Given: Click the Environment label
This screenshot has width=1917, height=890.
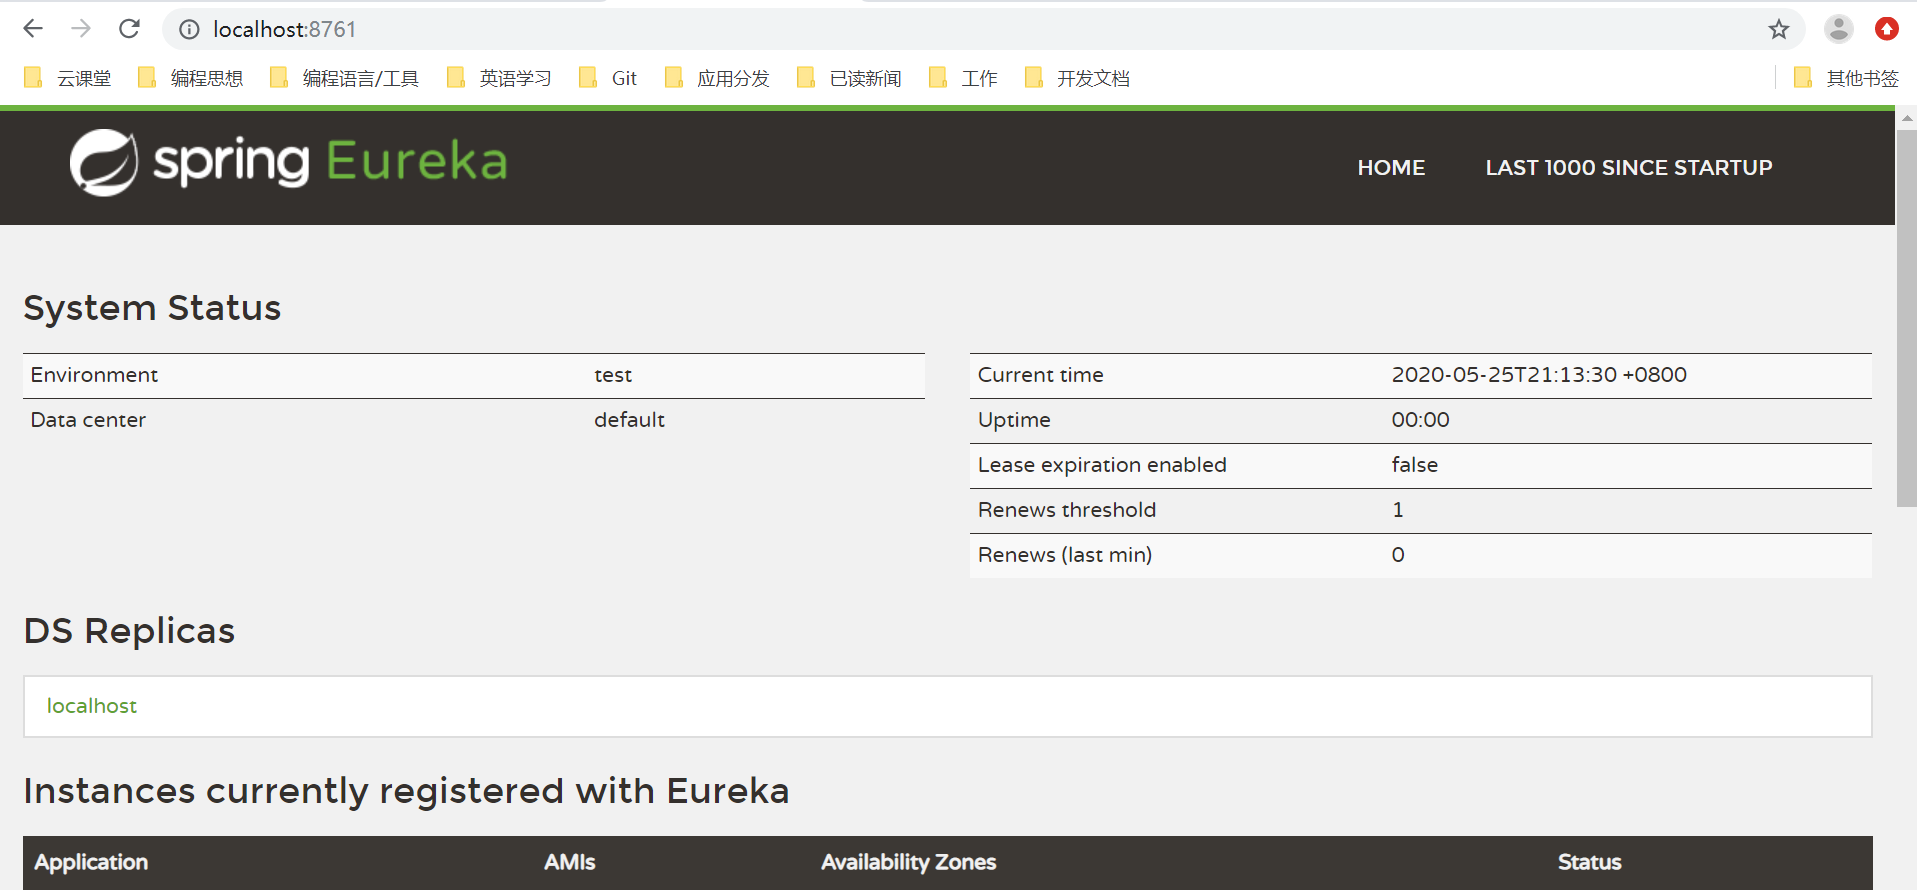Looking at the screenshot, I should coord(94,375).
